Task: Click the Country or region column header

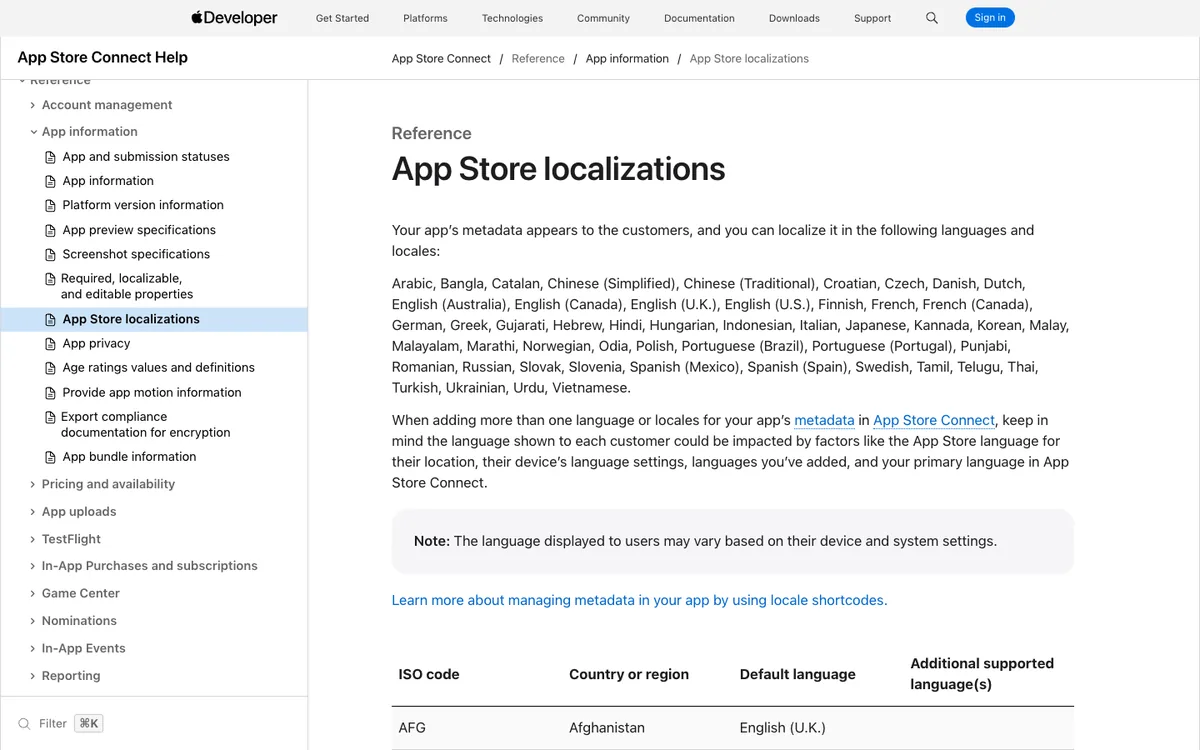Action: point(629,674)
